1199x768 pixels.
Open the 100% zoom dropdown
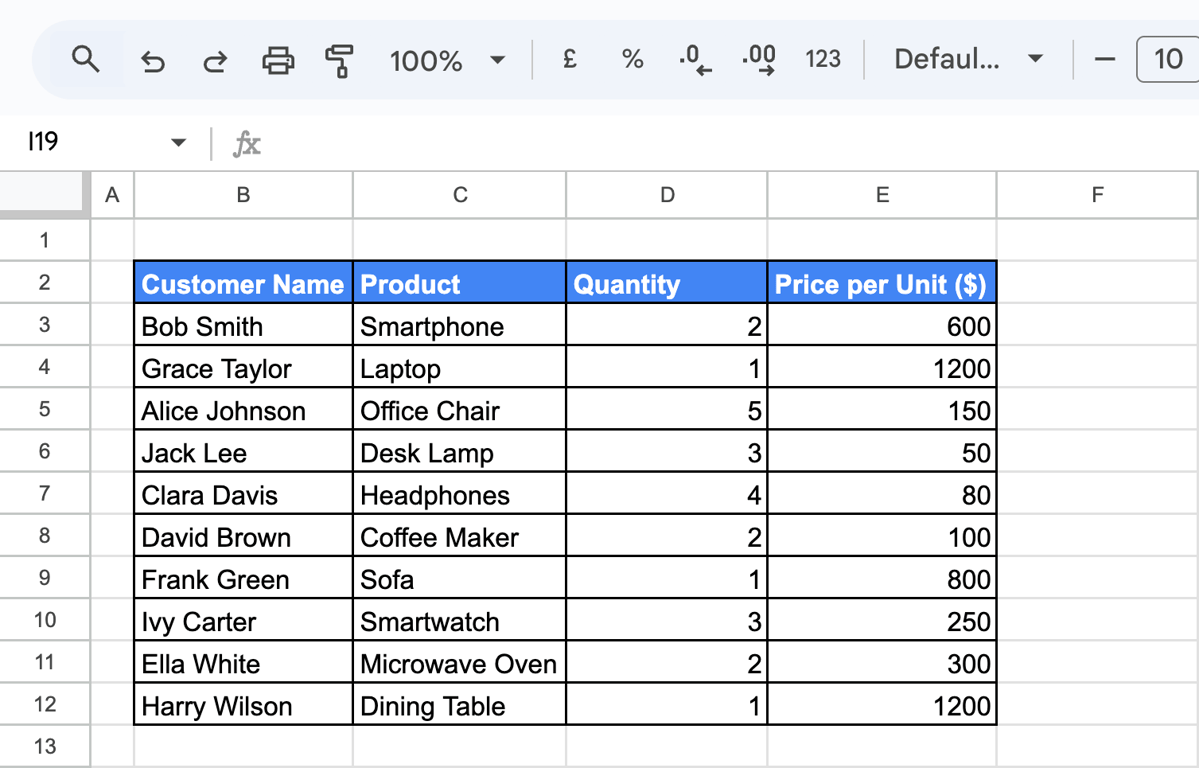point(447,60)
